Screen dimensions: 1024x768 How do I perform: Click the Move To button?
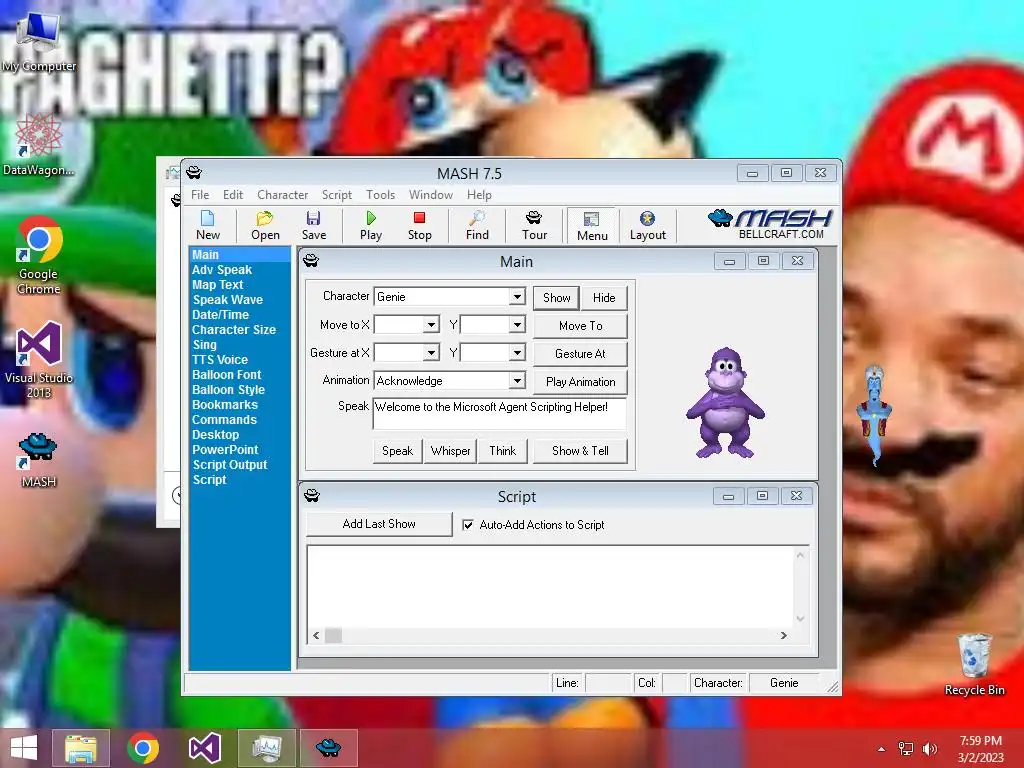coord(580,325)
